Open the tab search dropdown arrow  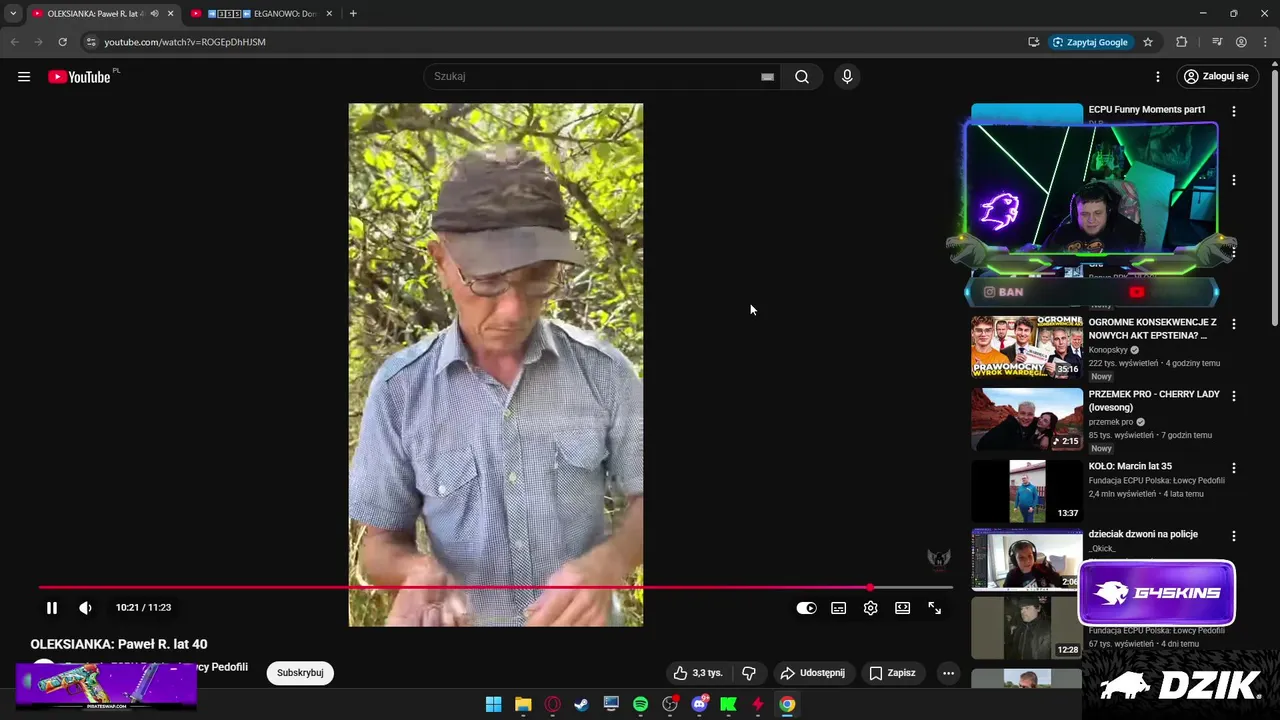(13, 14)
